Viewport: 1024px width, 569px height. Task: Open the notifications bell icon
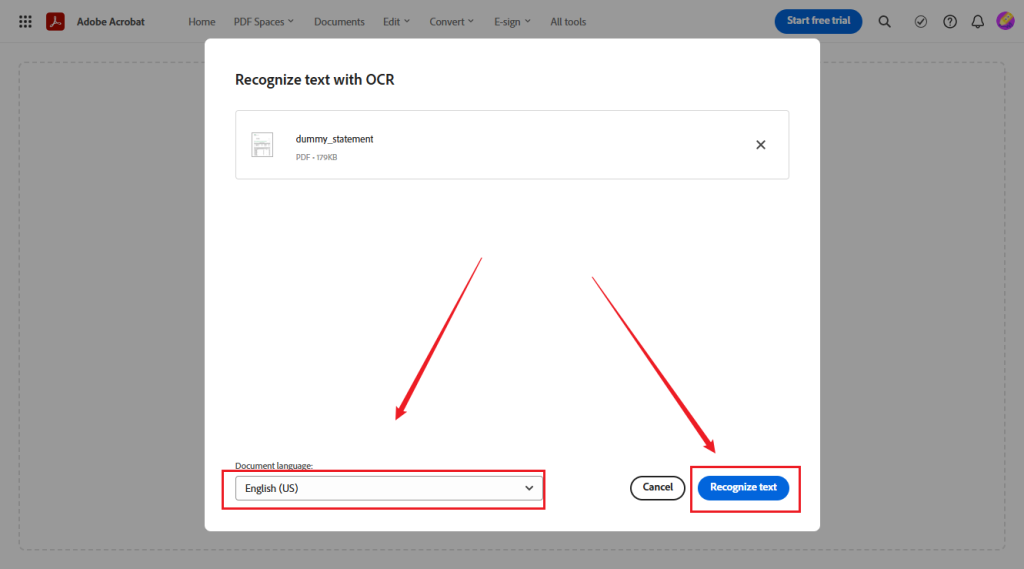click(978, 22)
